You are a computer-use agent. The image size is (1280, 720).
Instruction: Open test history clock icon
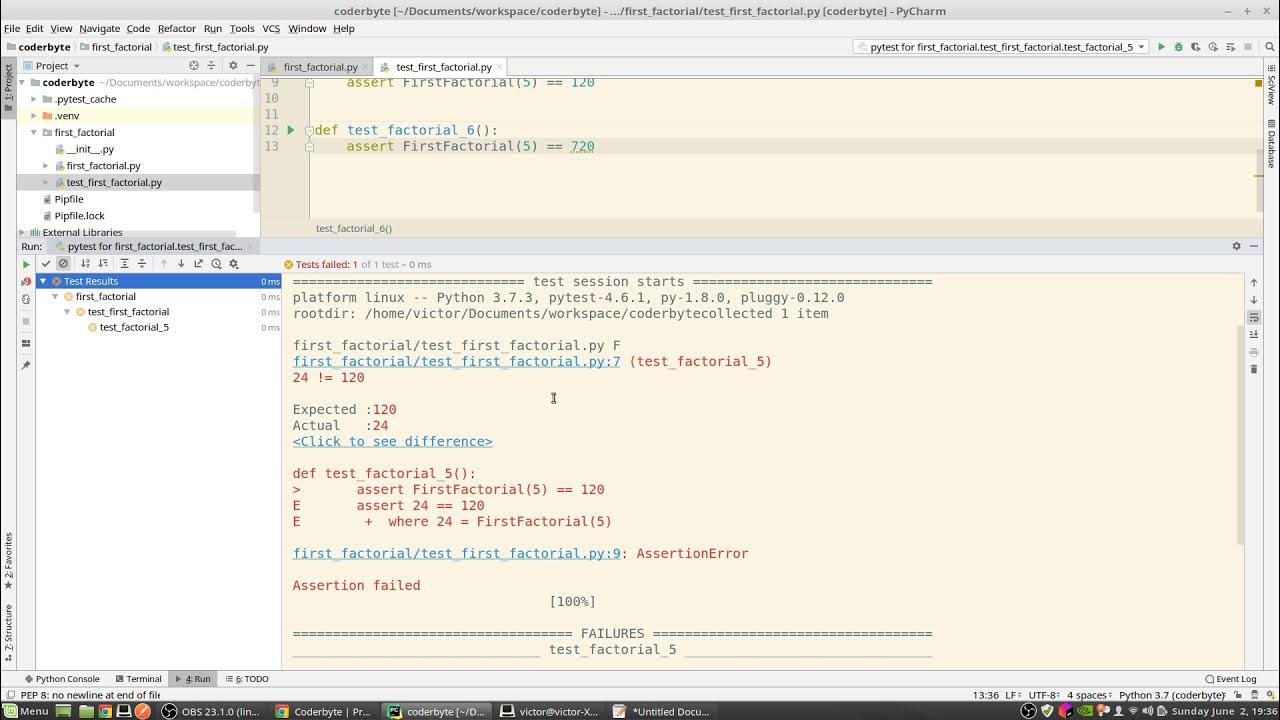click(x=216, y=264)
